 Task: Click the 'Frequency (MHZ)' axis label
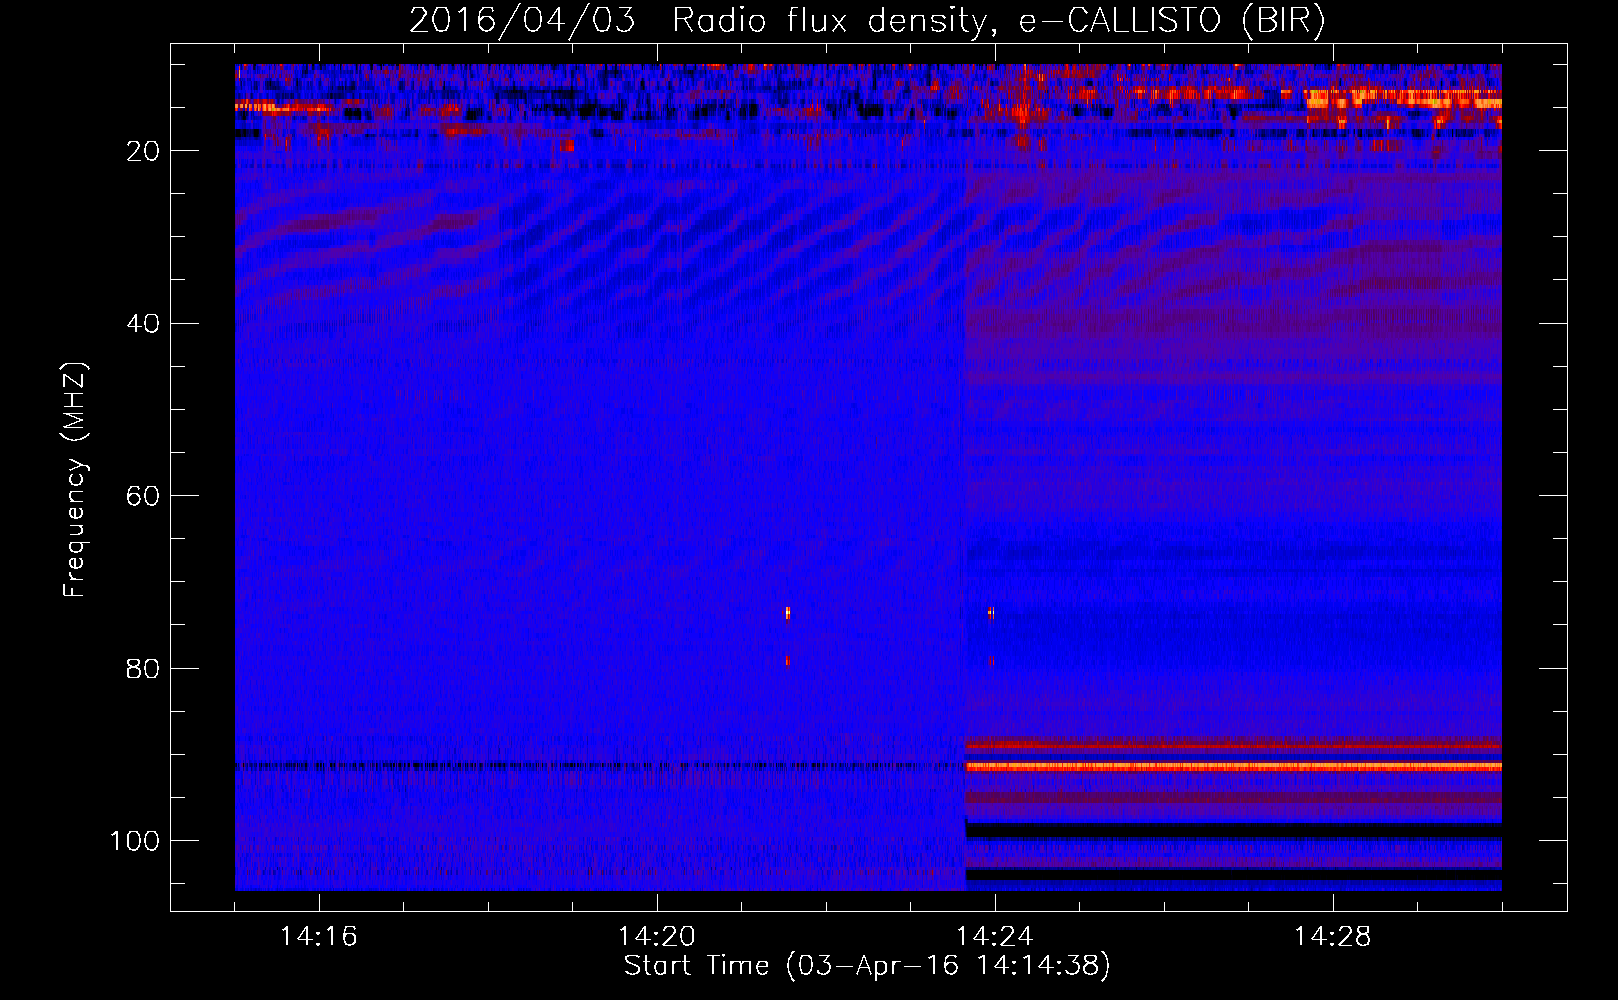75,480
